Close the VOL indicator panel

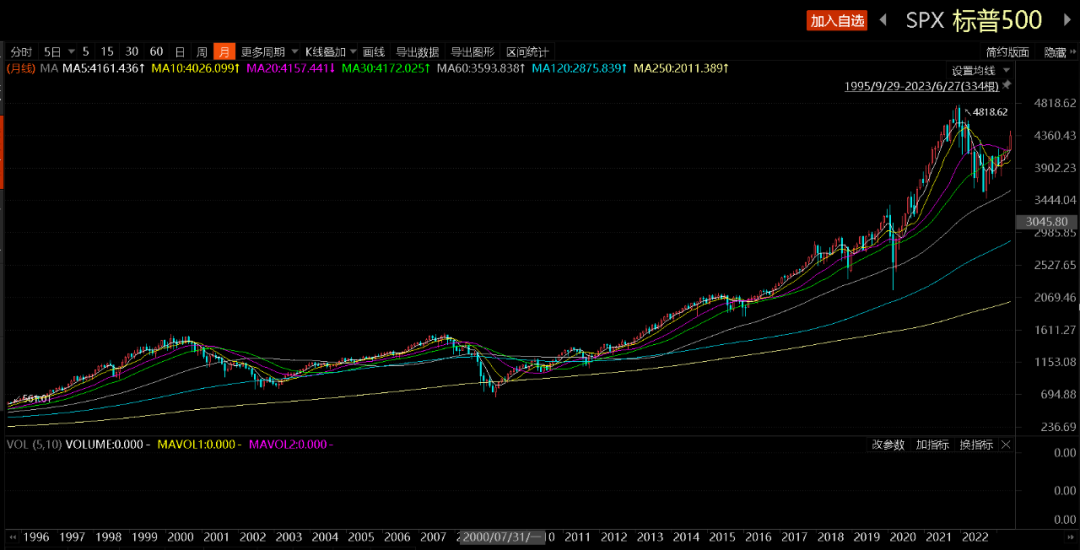point(1006,445)
